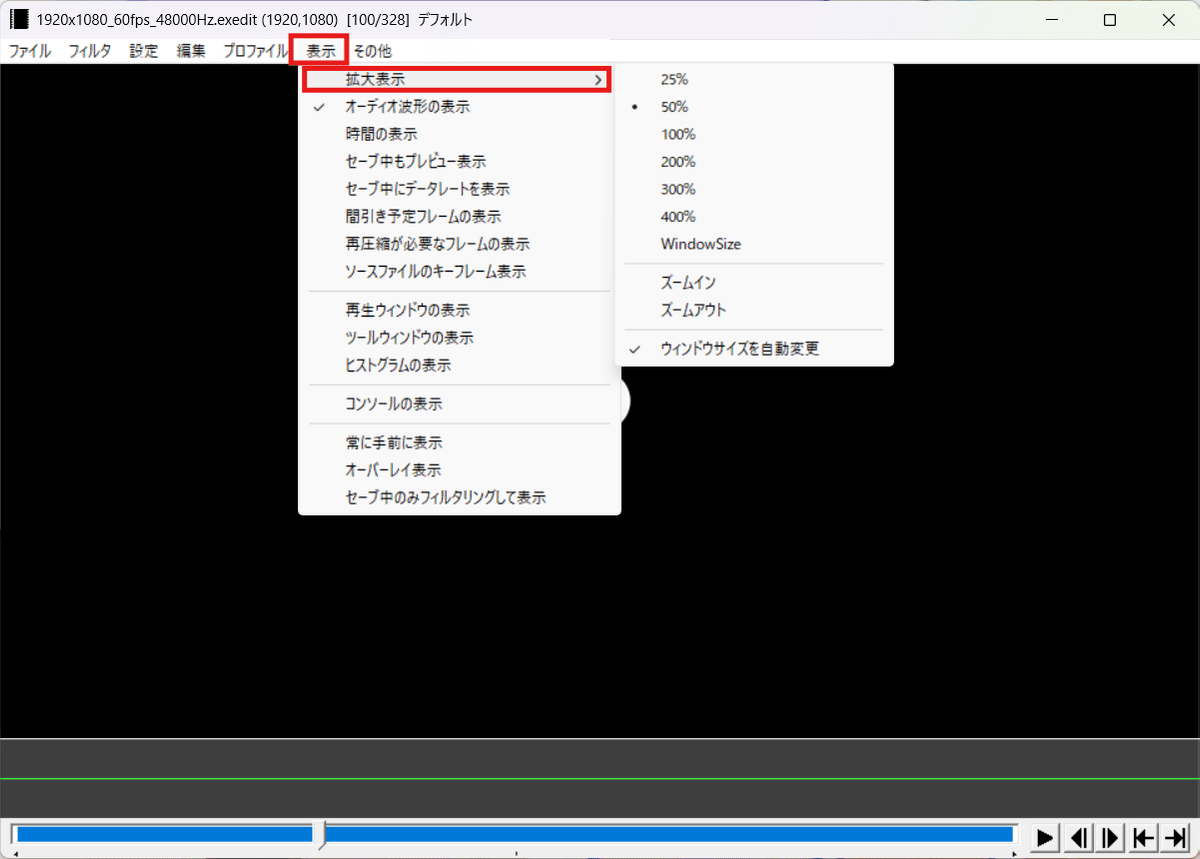Maximize the AviUtl window
This screenshot has height=859, width=1200.
pyautogui.click(x=1110, y=20)
